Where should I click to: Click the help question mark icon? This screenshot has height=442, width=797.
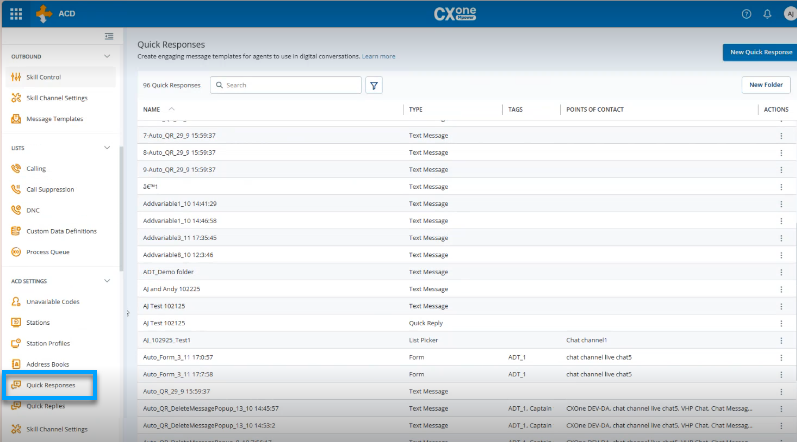[746, 14]
